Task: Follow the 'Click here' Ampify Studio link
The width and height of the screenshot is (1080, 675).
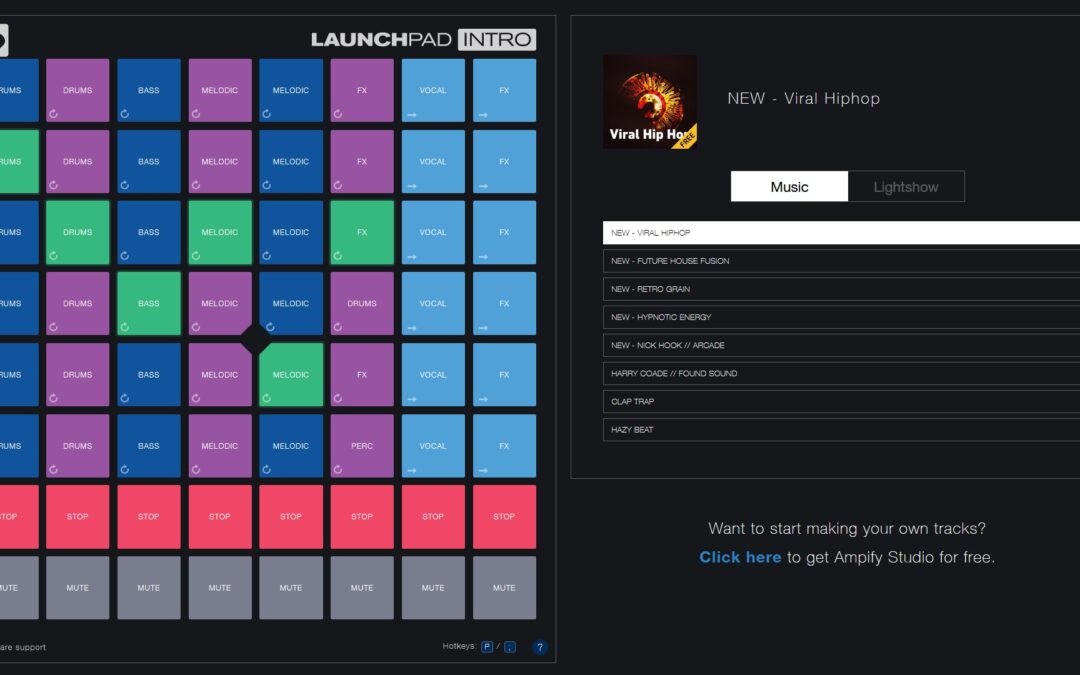Action: [740, 557]
